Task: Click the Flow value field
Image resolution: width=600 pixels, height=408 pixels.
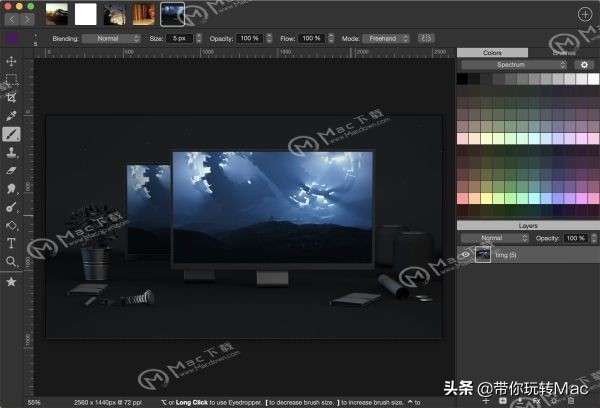Action: click(x=311, y=39)
